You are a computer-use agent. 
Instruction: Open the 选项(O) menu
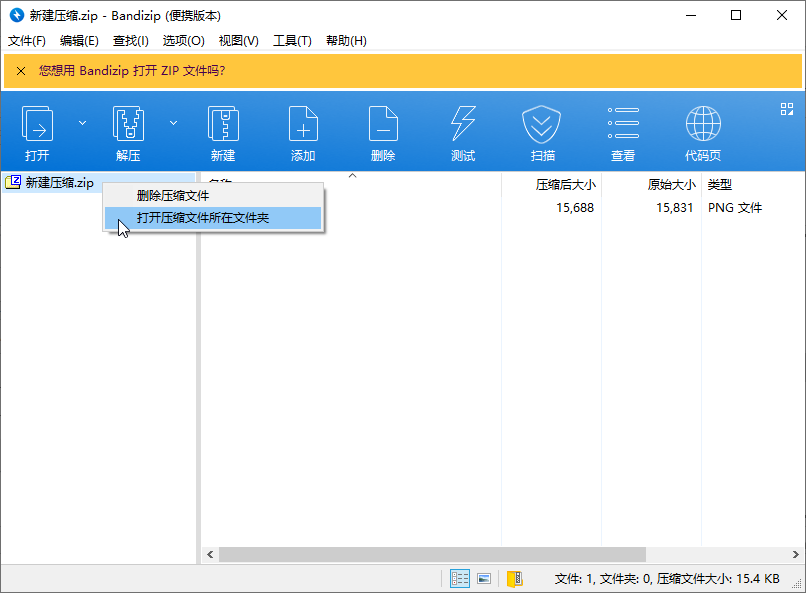tap(184, 41)
